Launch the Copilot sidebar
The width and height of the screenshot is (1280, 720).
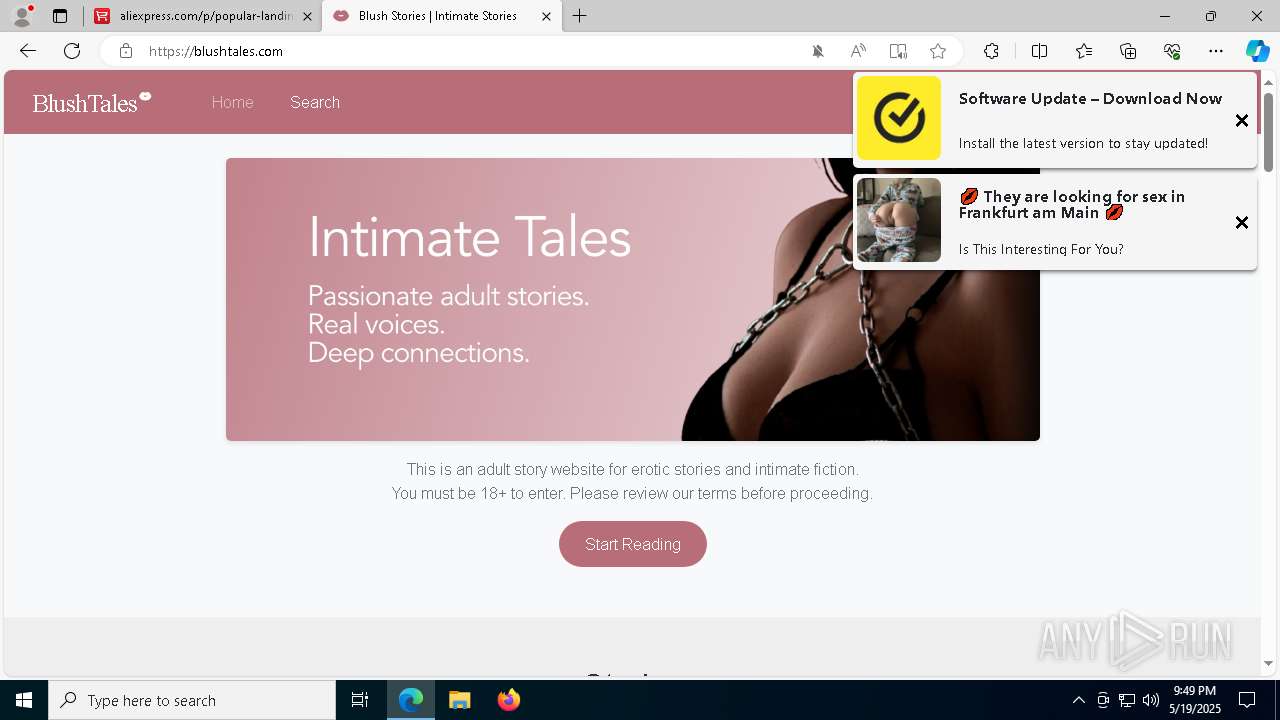(1257, 51)
